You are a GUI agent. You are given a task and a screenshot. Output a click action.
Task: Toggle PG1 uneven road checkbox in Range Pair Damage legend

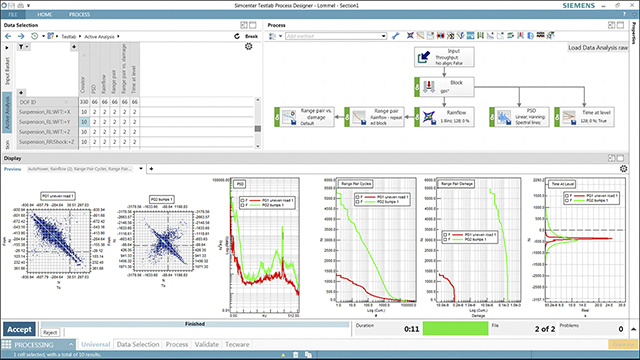[x=446, y=235]
